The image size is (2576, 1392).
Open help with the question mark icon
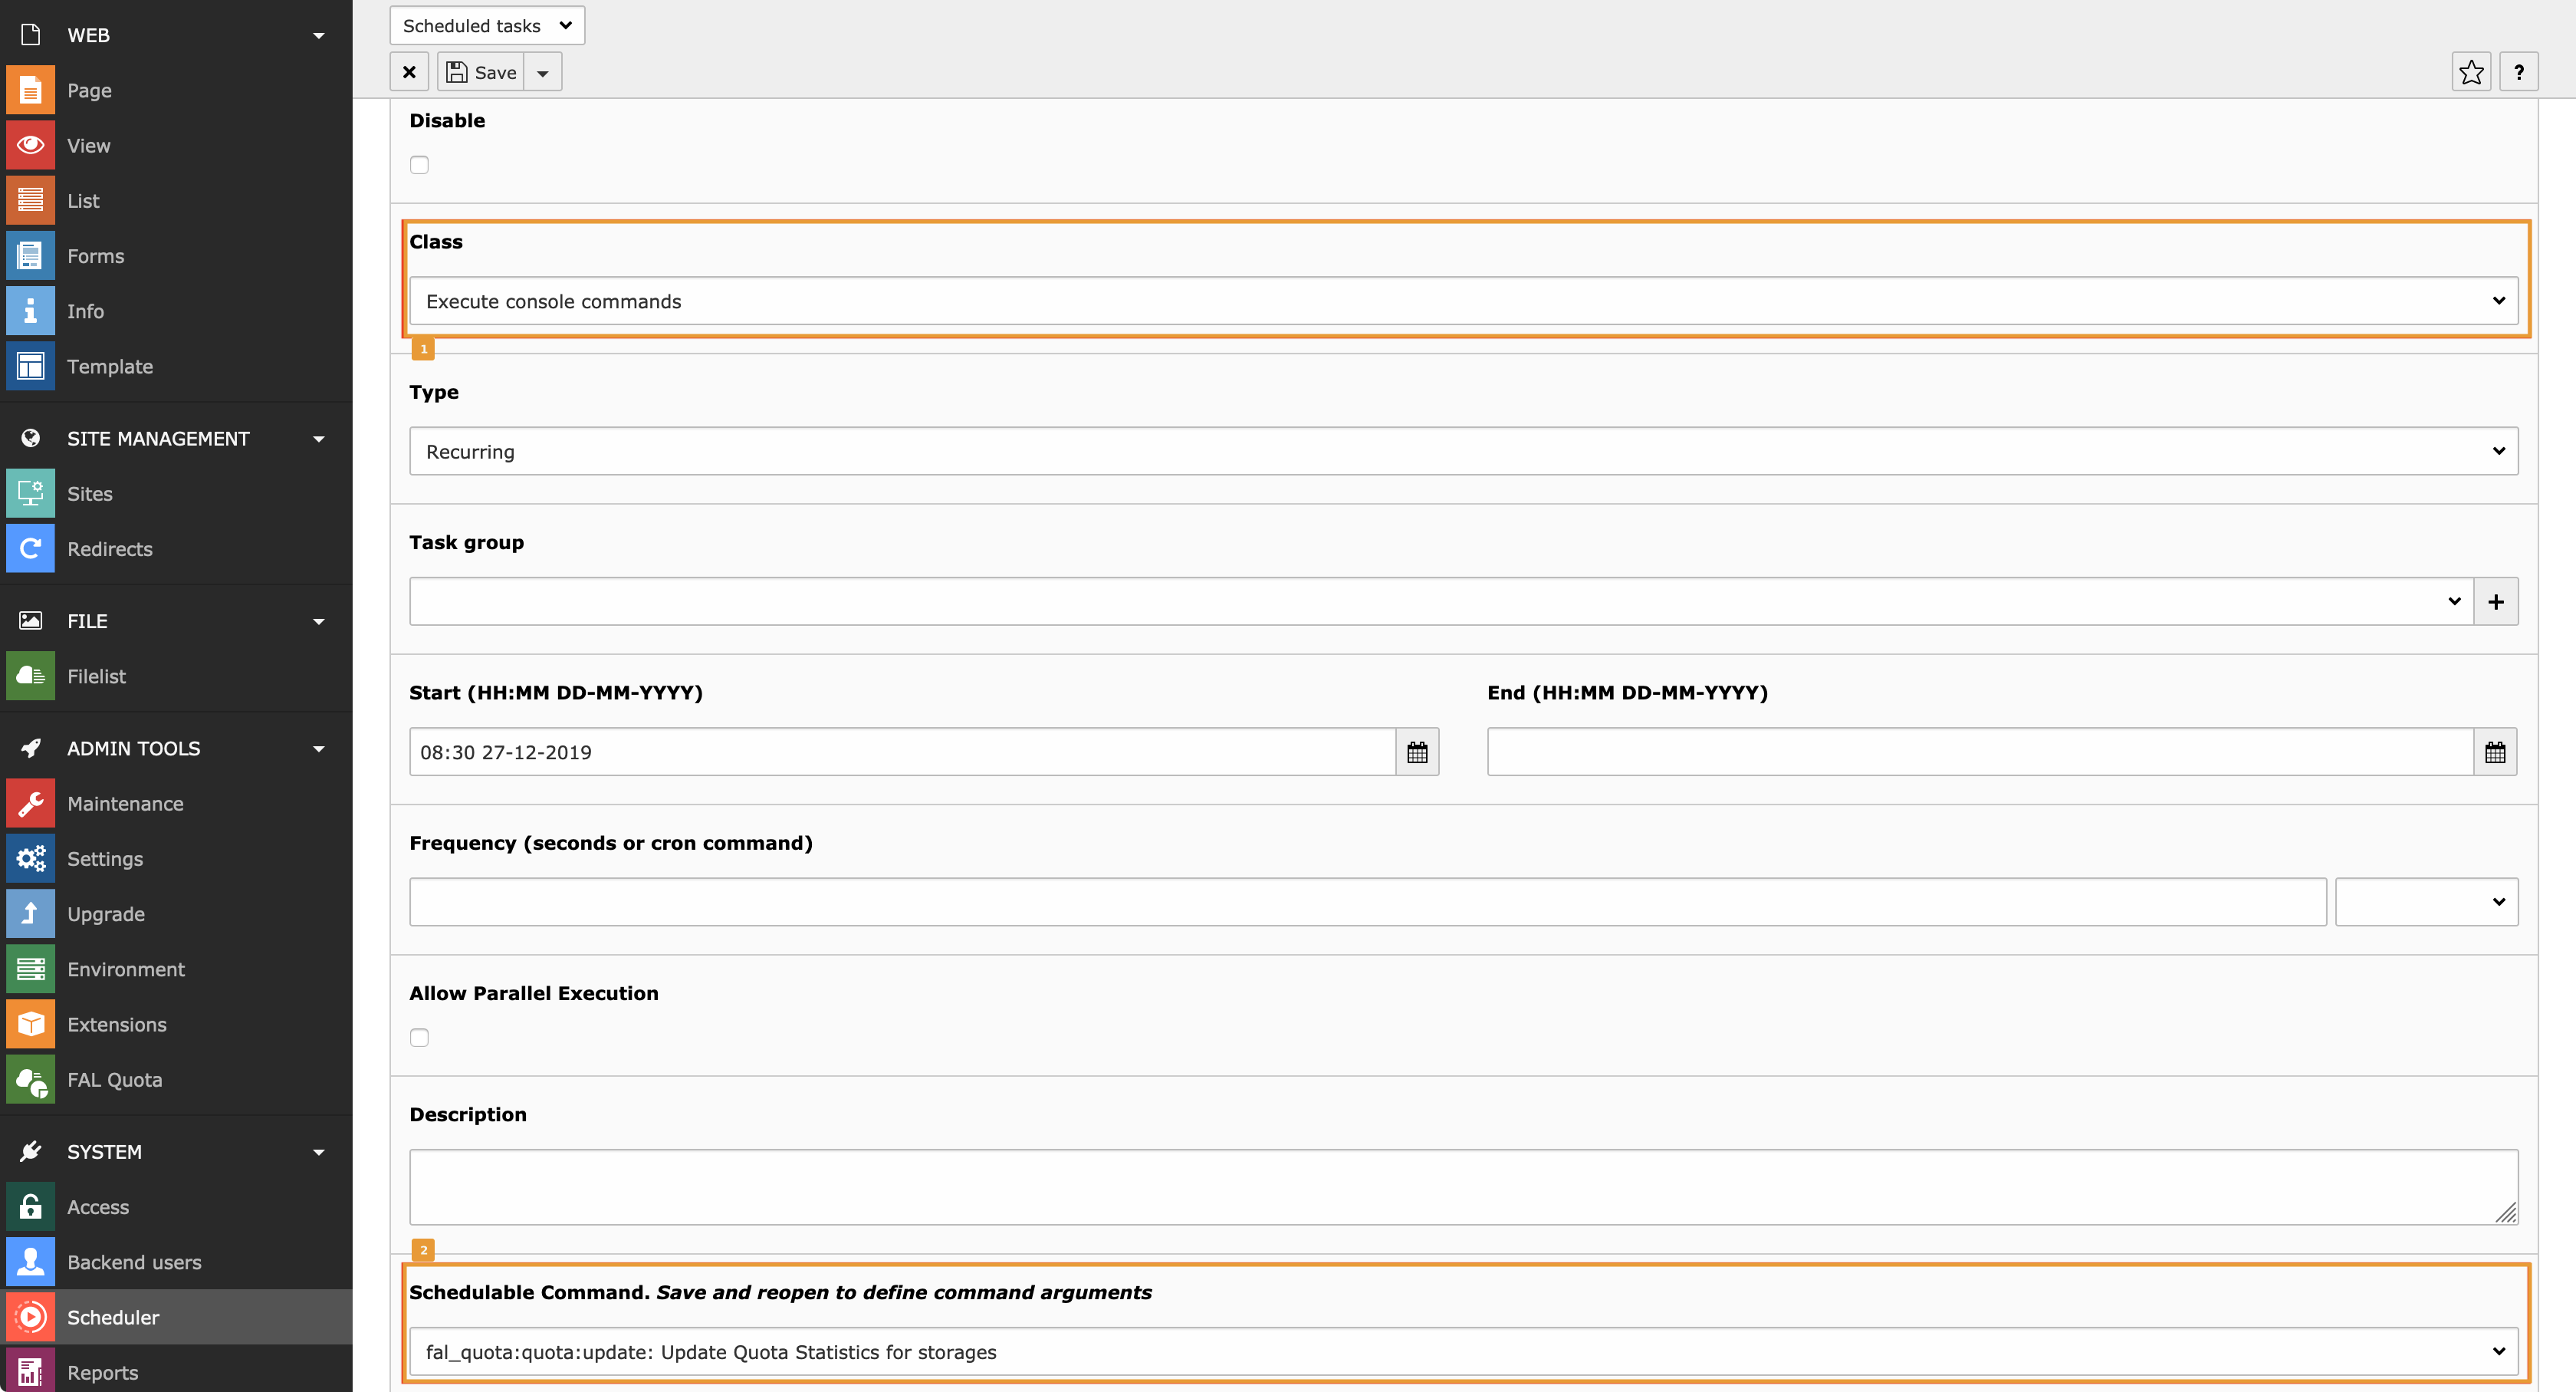2518,72
